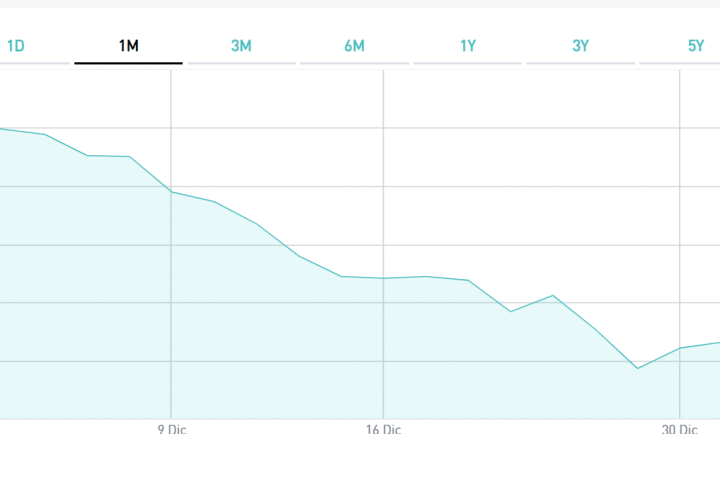Click the lowest point of the chart line

pos(638,368)
